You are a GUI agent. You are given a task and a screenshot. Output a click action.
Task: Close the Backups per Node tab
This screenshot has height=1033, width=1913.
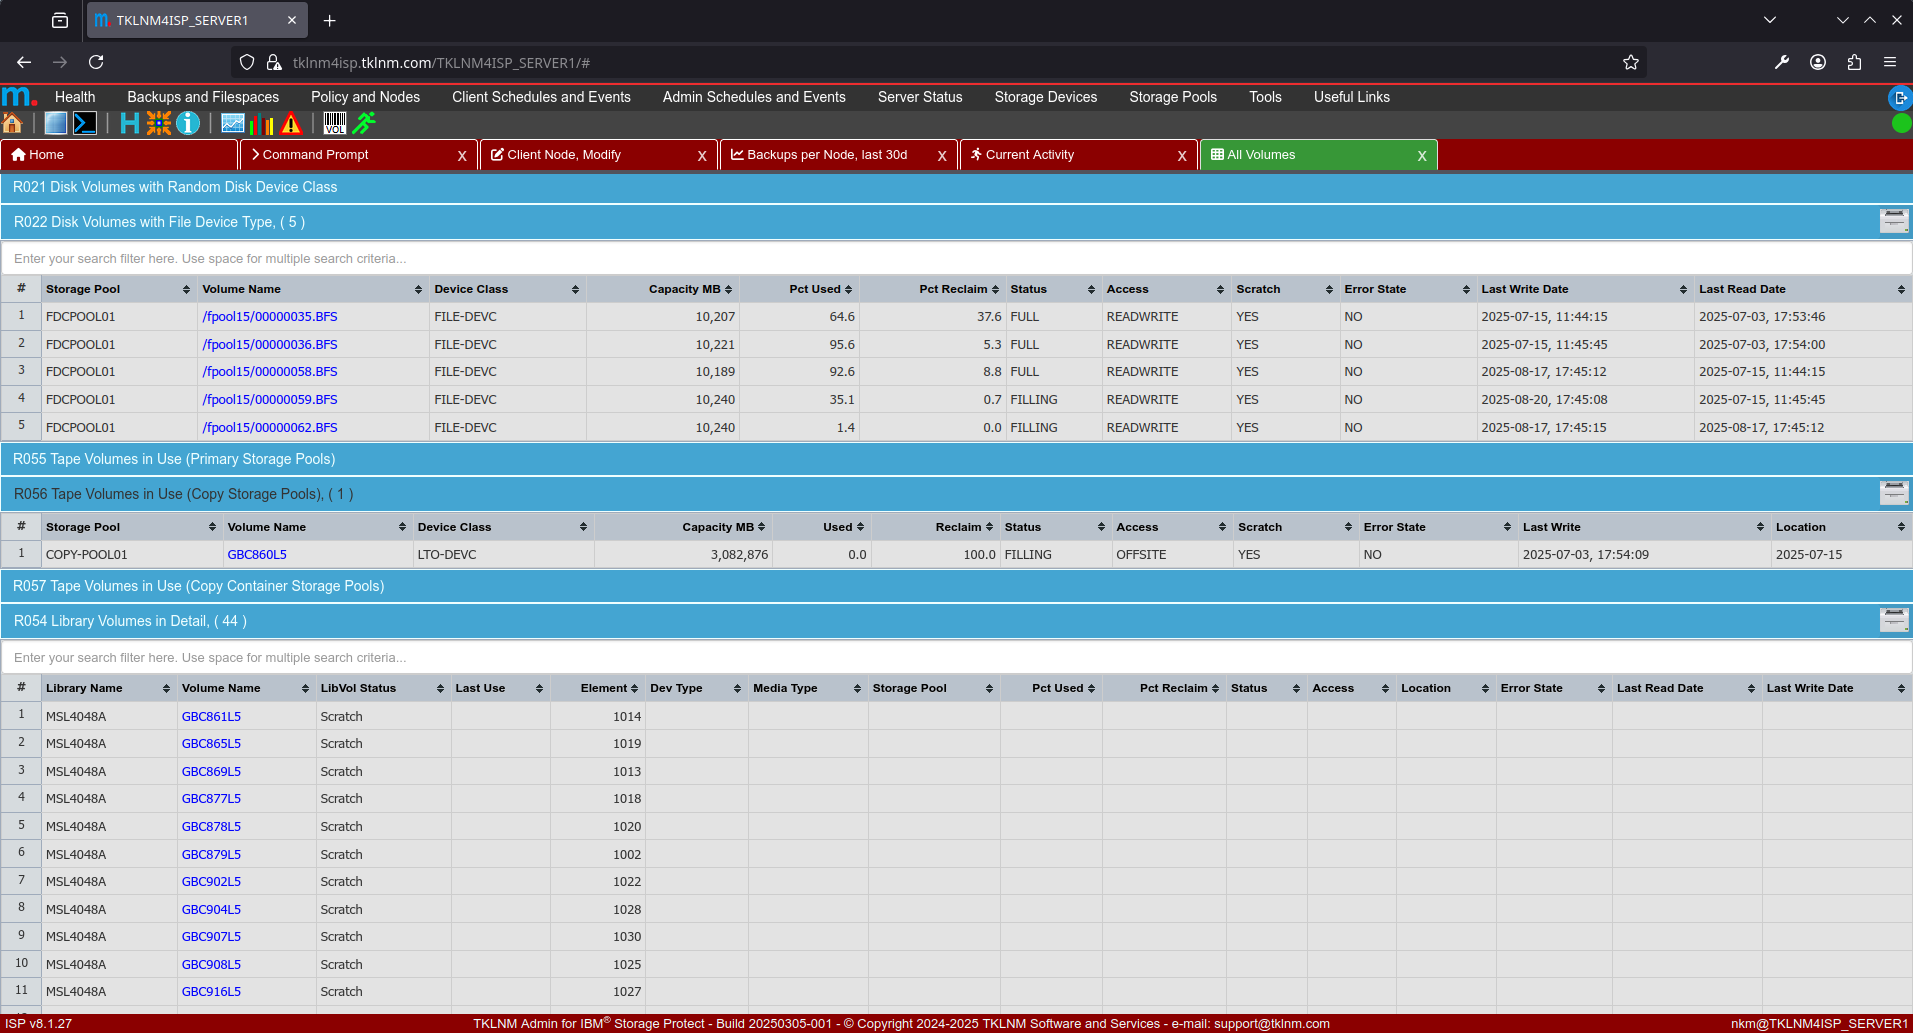[x=941, y=156]
